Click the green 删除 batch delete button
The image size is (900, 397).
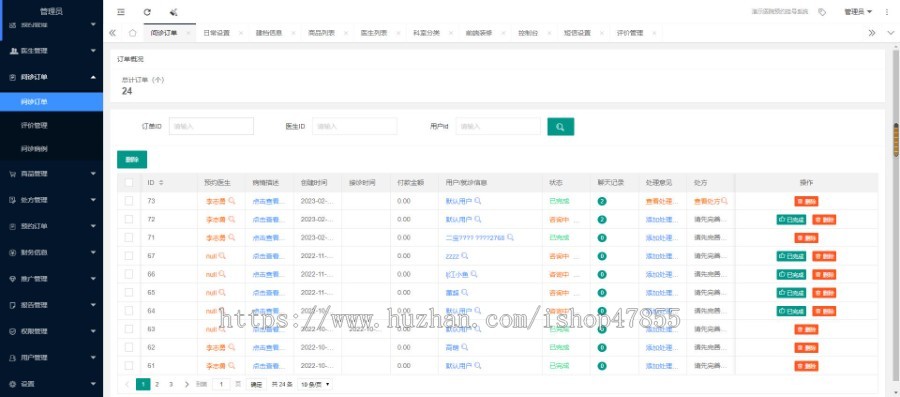pos(132,159)
